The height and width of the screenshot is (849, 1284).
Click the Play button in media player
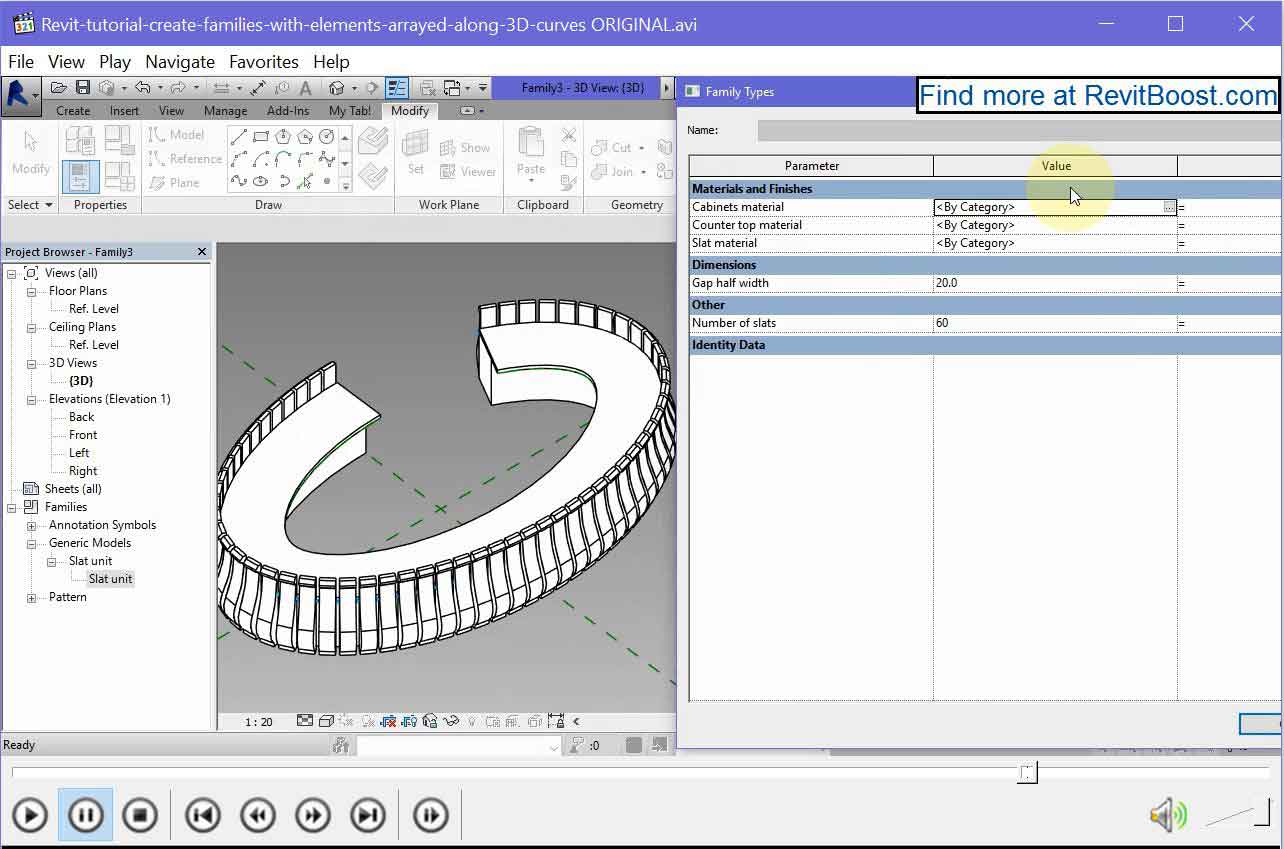30,816
